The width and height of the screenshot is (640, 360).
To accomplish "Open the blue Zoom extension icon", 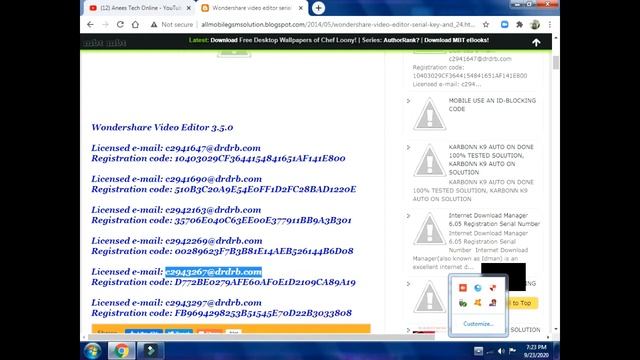I will tap(504, 24).
